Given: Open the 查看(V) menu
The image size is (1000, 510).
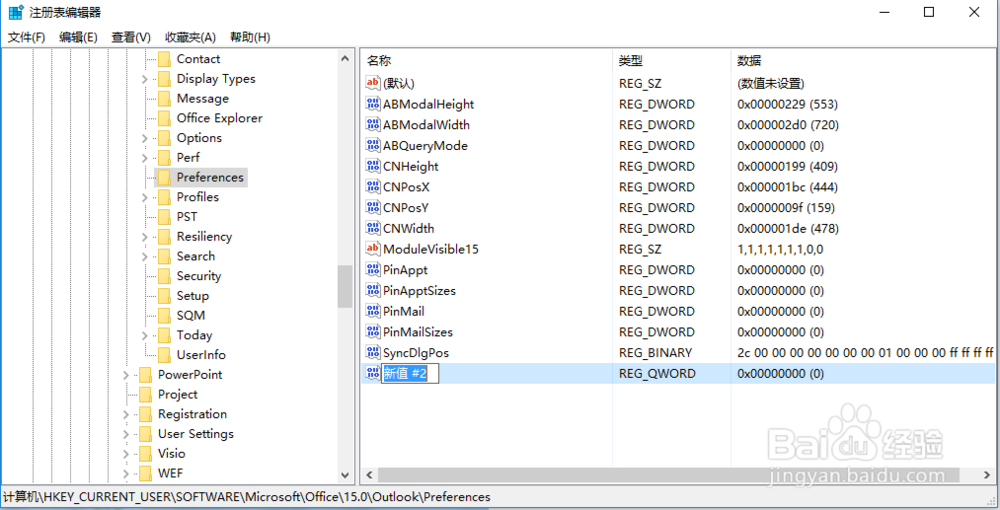Looking at the screenshot, I should [x=131, y=38].
